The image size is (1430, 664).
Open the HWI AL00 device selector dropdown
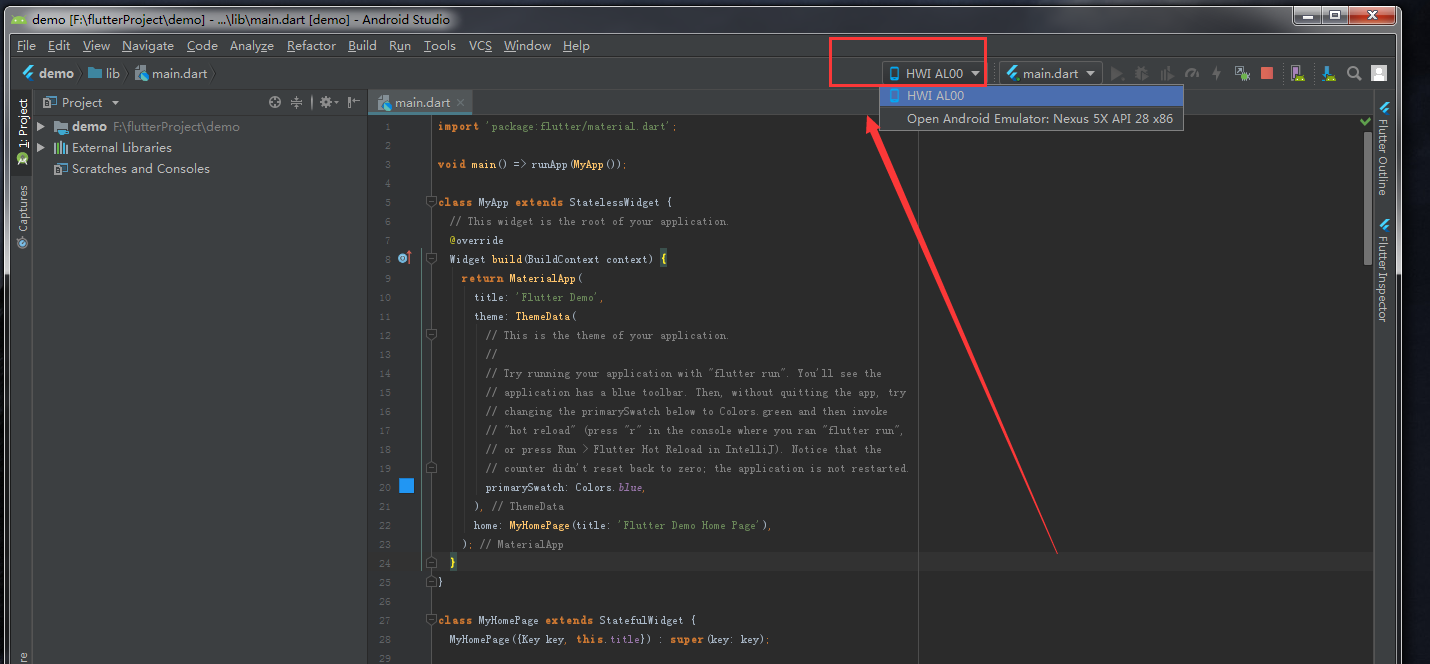[934, 73]
